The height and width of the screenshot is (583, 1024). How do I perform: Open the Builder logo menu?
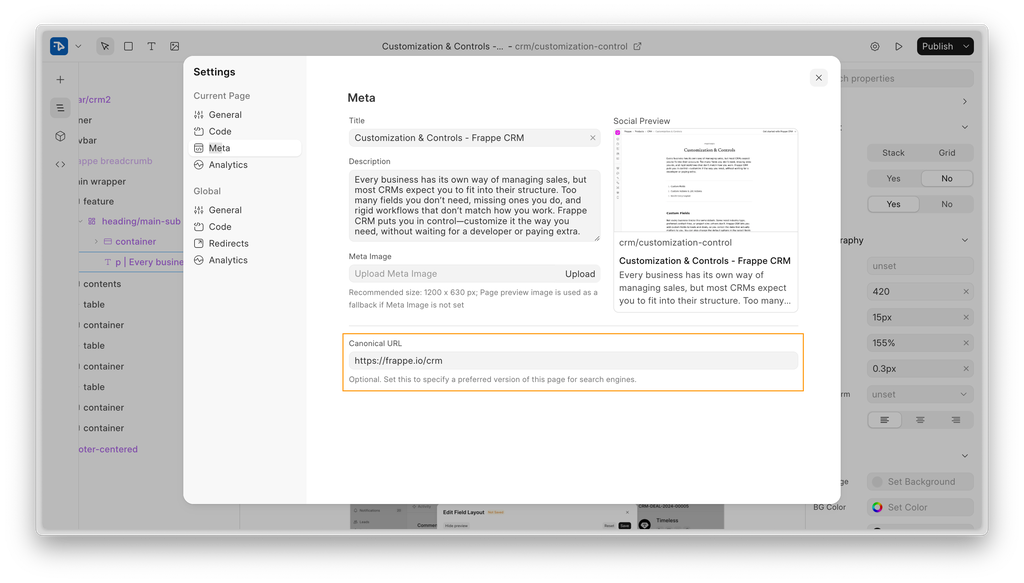click(59, 46)
